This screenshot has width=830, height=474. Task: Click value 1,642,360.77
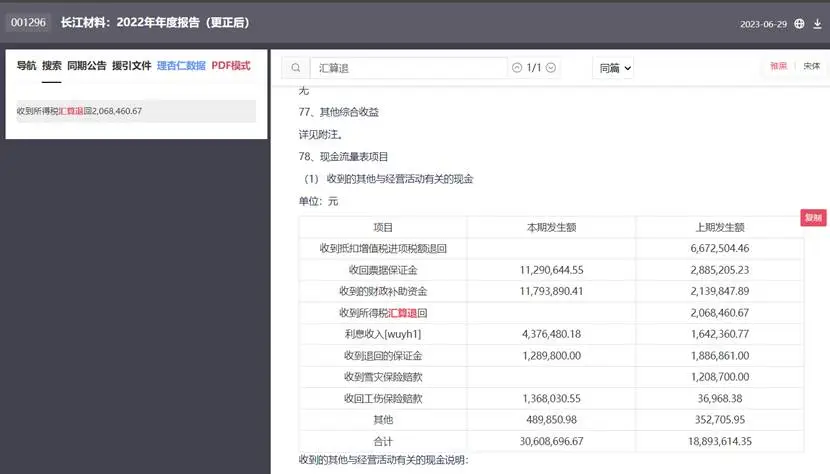(719, 334)
